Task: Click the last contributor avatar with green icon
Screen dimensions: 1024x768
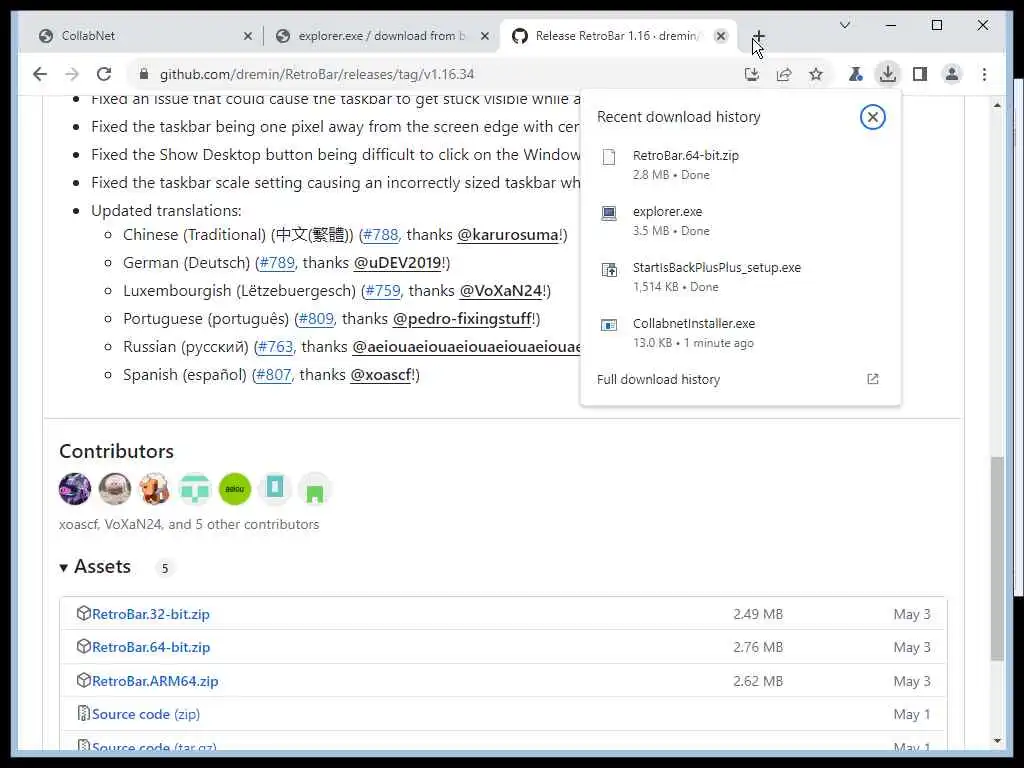Action: (315, 489)
